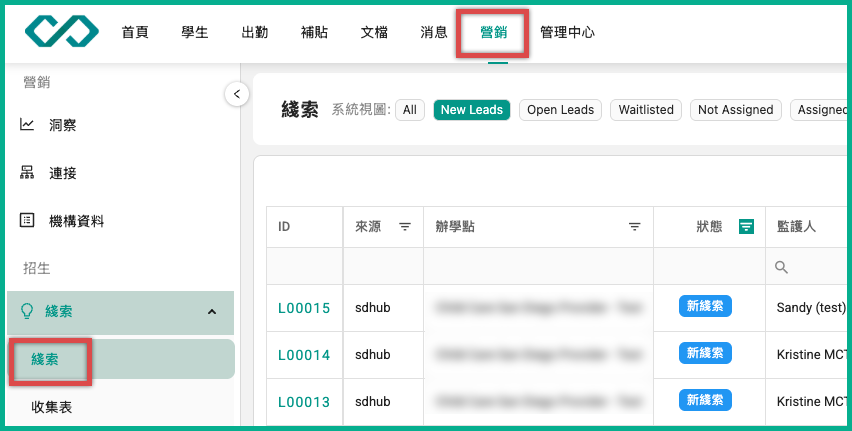Screen dimensions: 852x431
Task: Open the 文檔 menu
Action: [x=374, y=33]
